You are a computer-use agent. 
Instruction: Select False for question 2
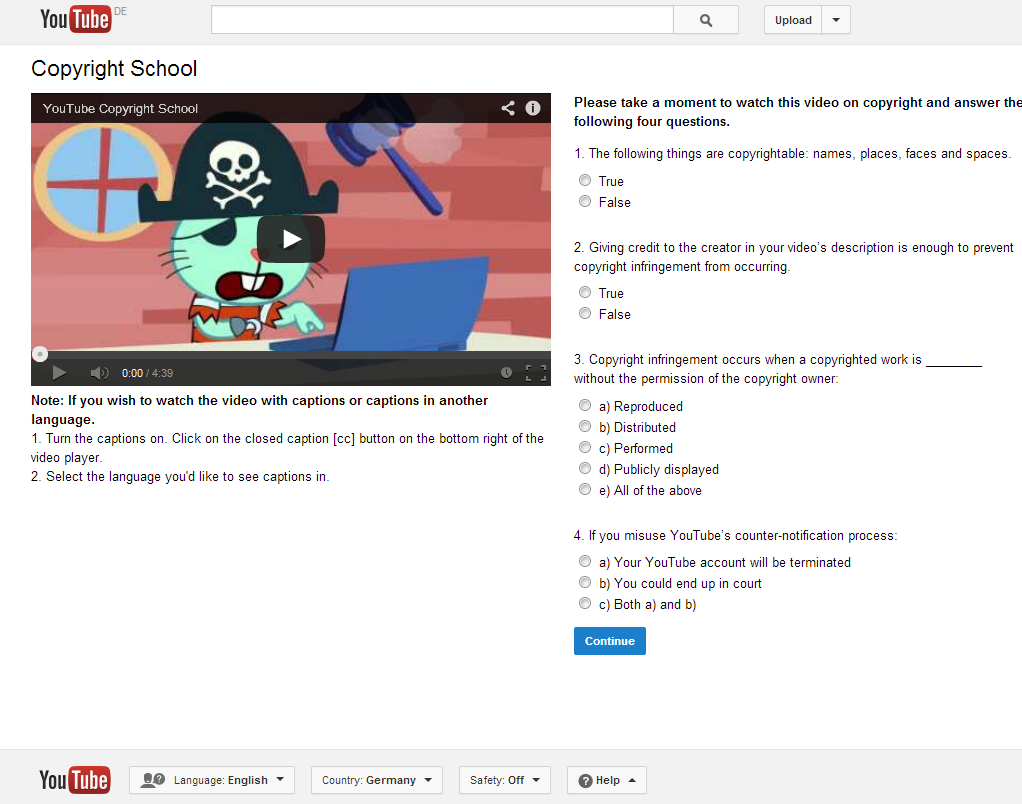tap(585, 313)
